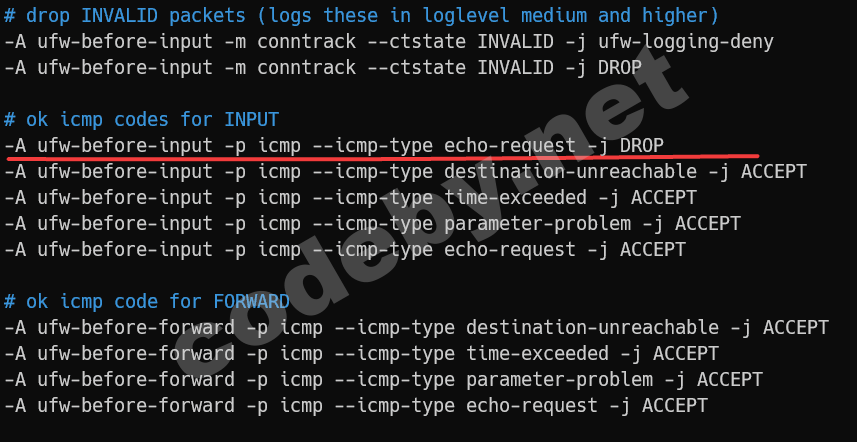This screenshot has height=442, width=857.
Task: Click destination-unreachable in the ufw-before-input rule
Action: point(570,172)
